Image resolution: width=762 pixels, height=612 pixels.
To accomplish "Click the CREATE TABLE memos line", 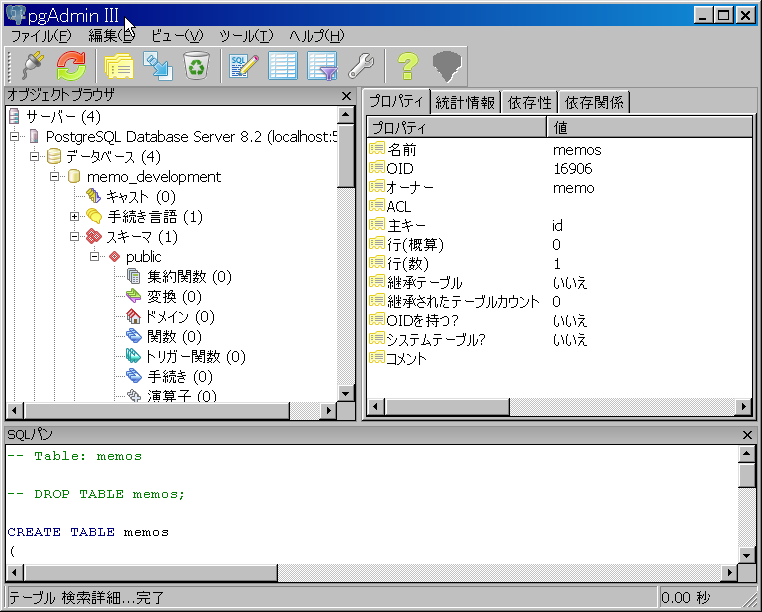I will 88,532.
